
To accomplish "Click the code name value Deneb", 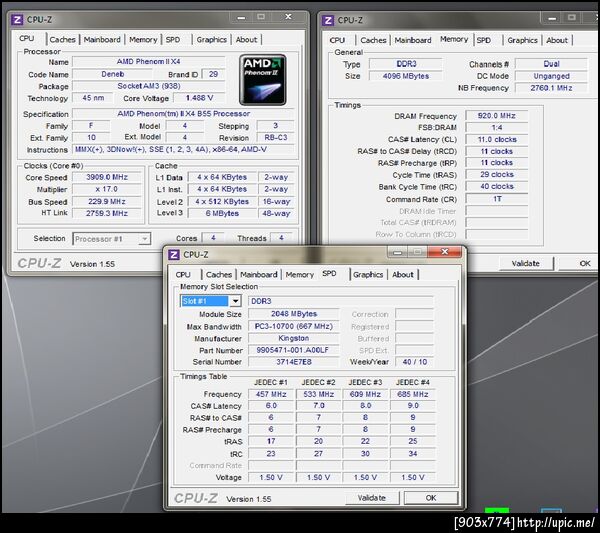I will [112, 74].
